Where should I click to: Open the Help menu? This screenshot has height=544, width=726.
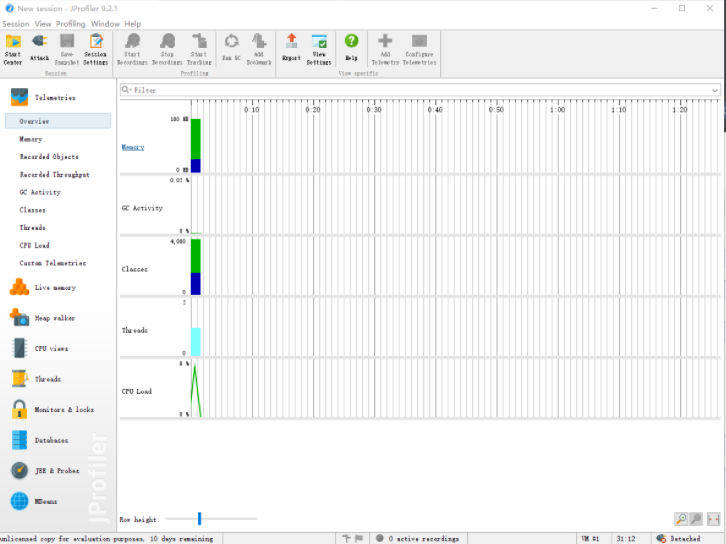132,24
